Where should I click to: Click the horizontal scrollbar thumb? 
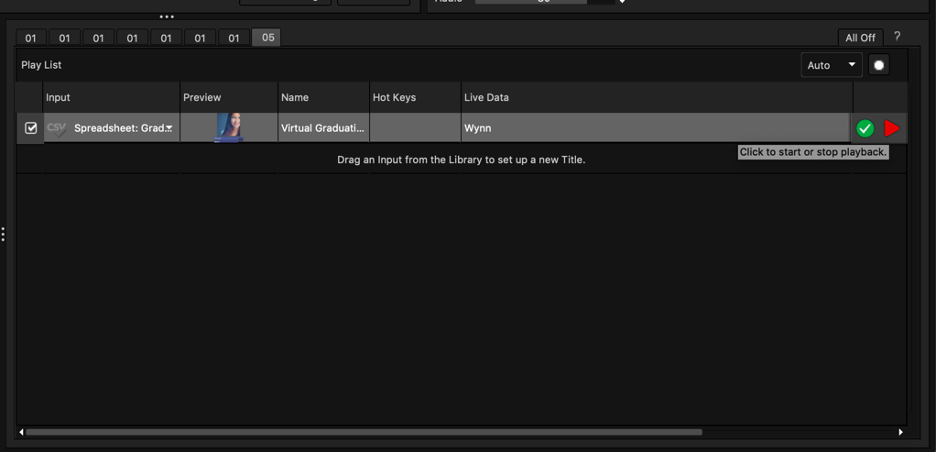coord(364,432)
